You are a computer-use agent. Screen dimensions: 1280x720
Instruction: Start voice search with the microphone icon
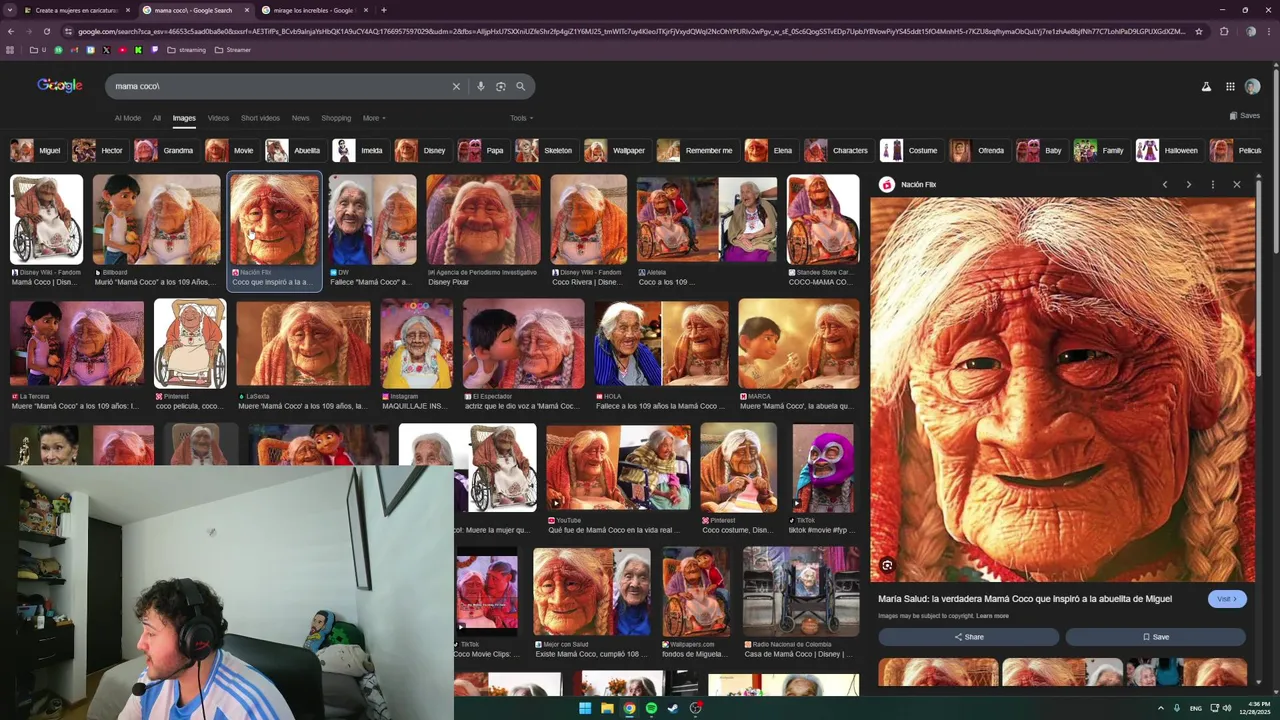coord(481,86)
